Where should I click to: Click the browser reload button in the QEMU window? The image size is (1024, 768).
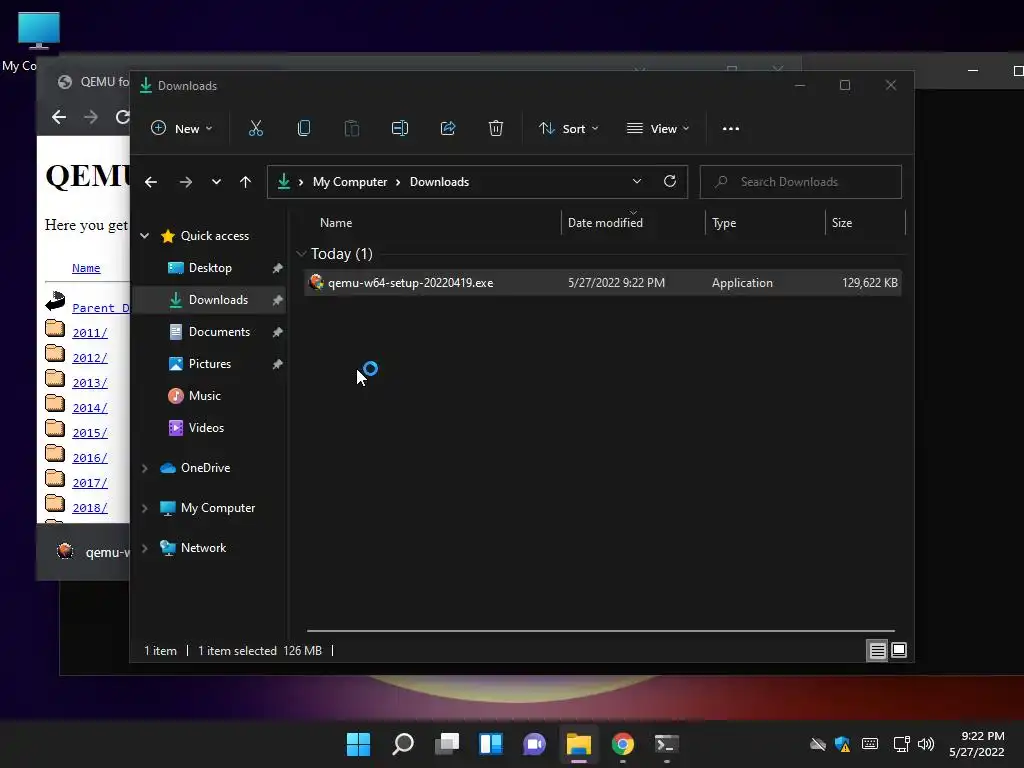pos(122,117)
